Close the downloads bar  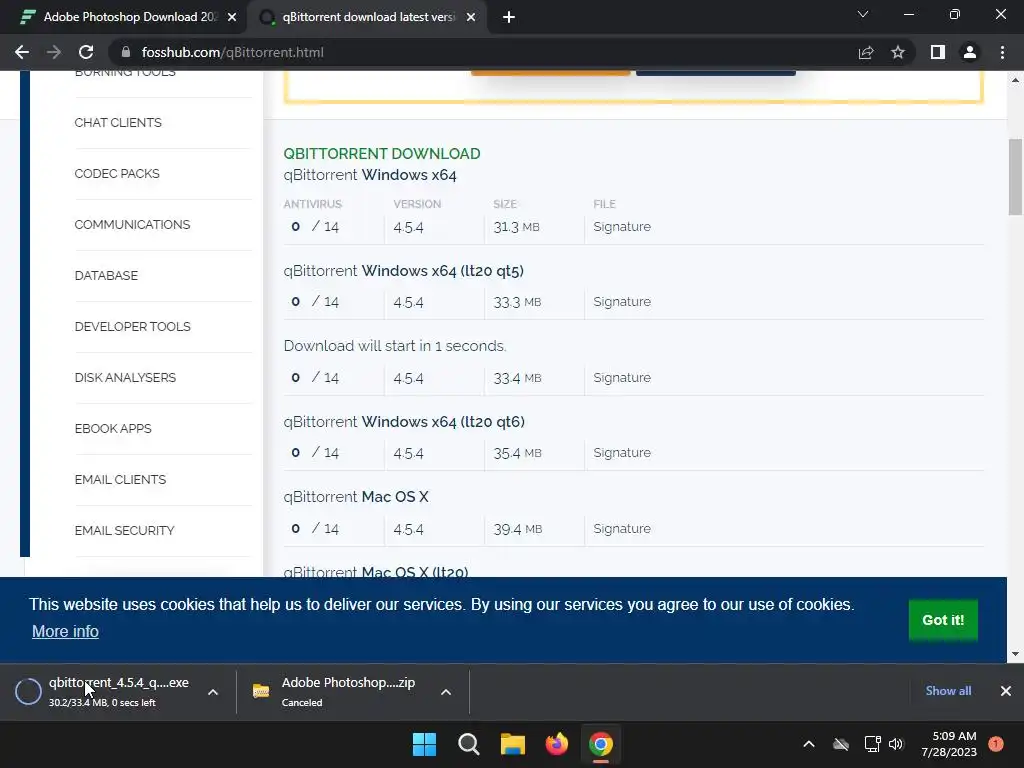tap(1006, 691)
